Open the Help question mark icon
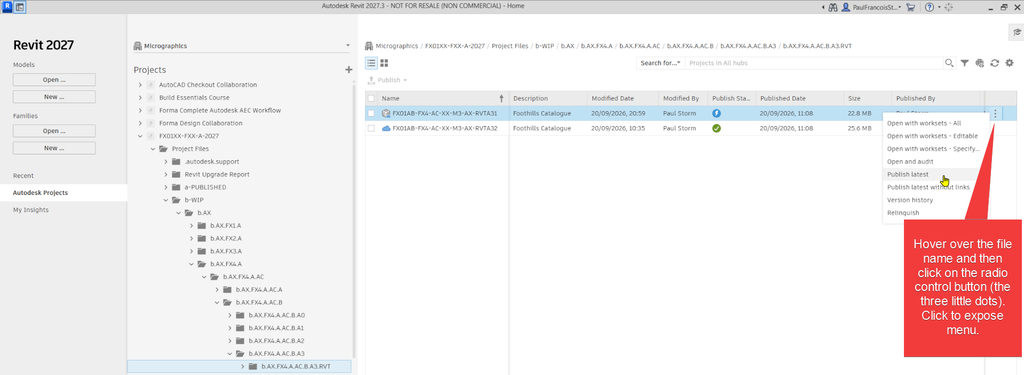This screenshot has width=1024, height=375. pos(929,7)
